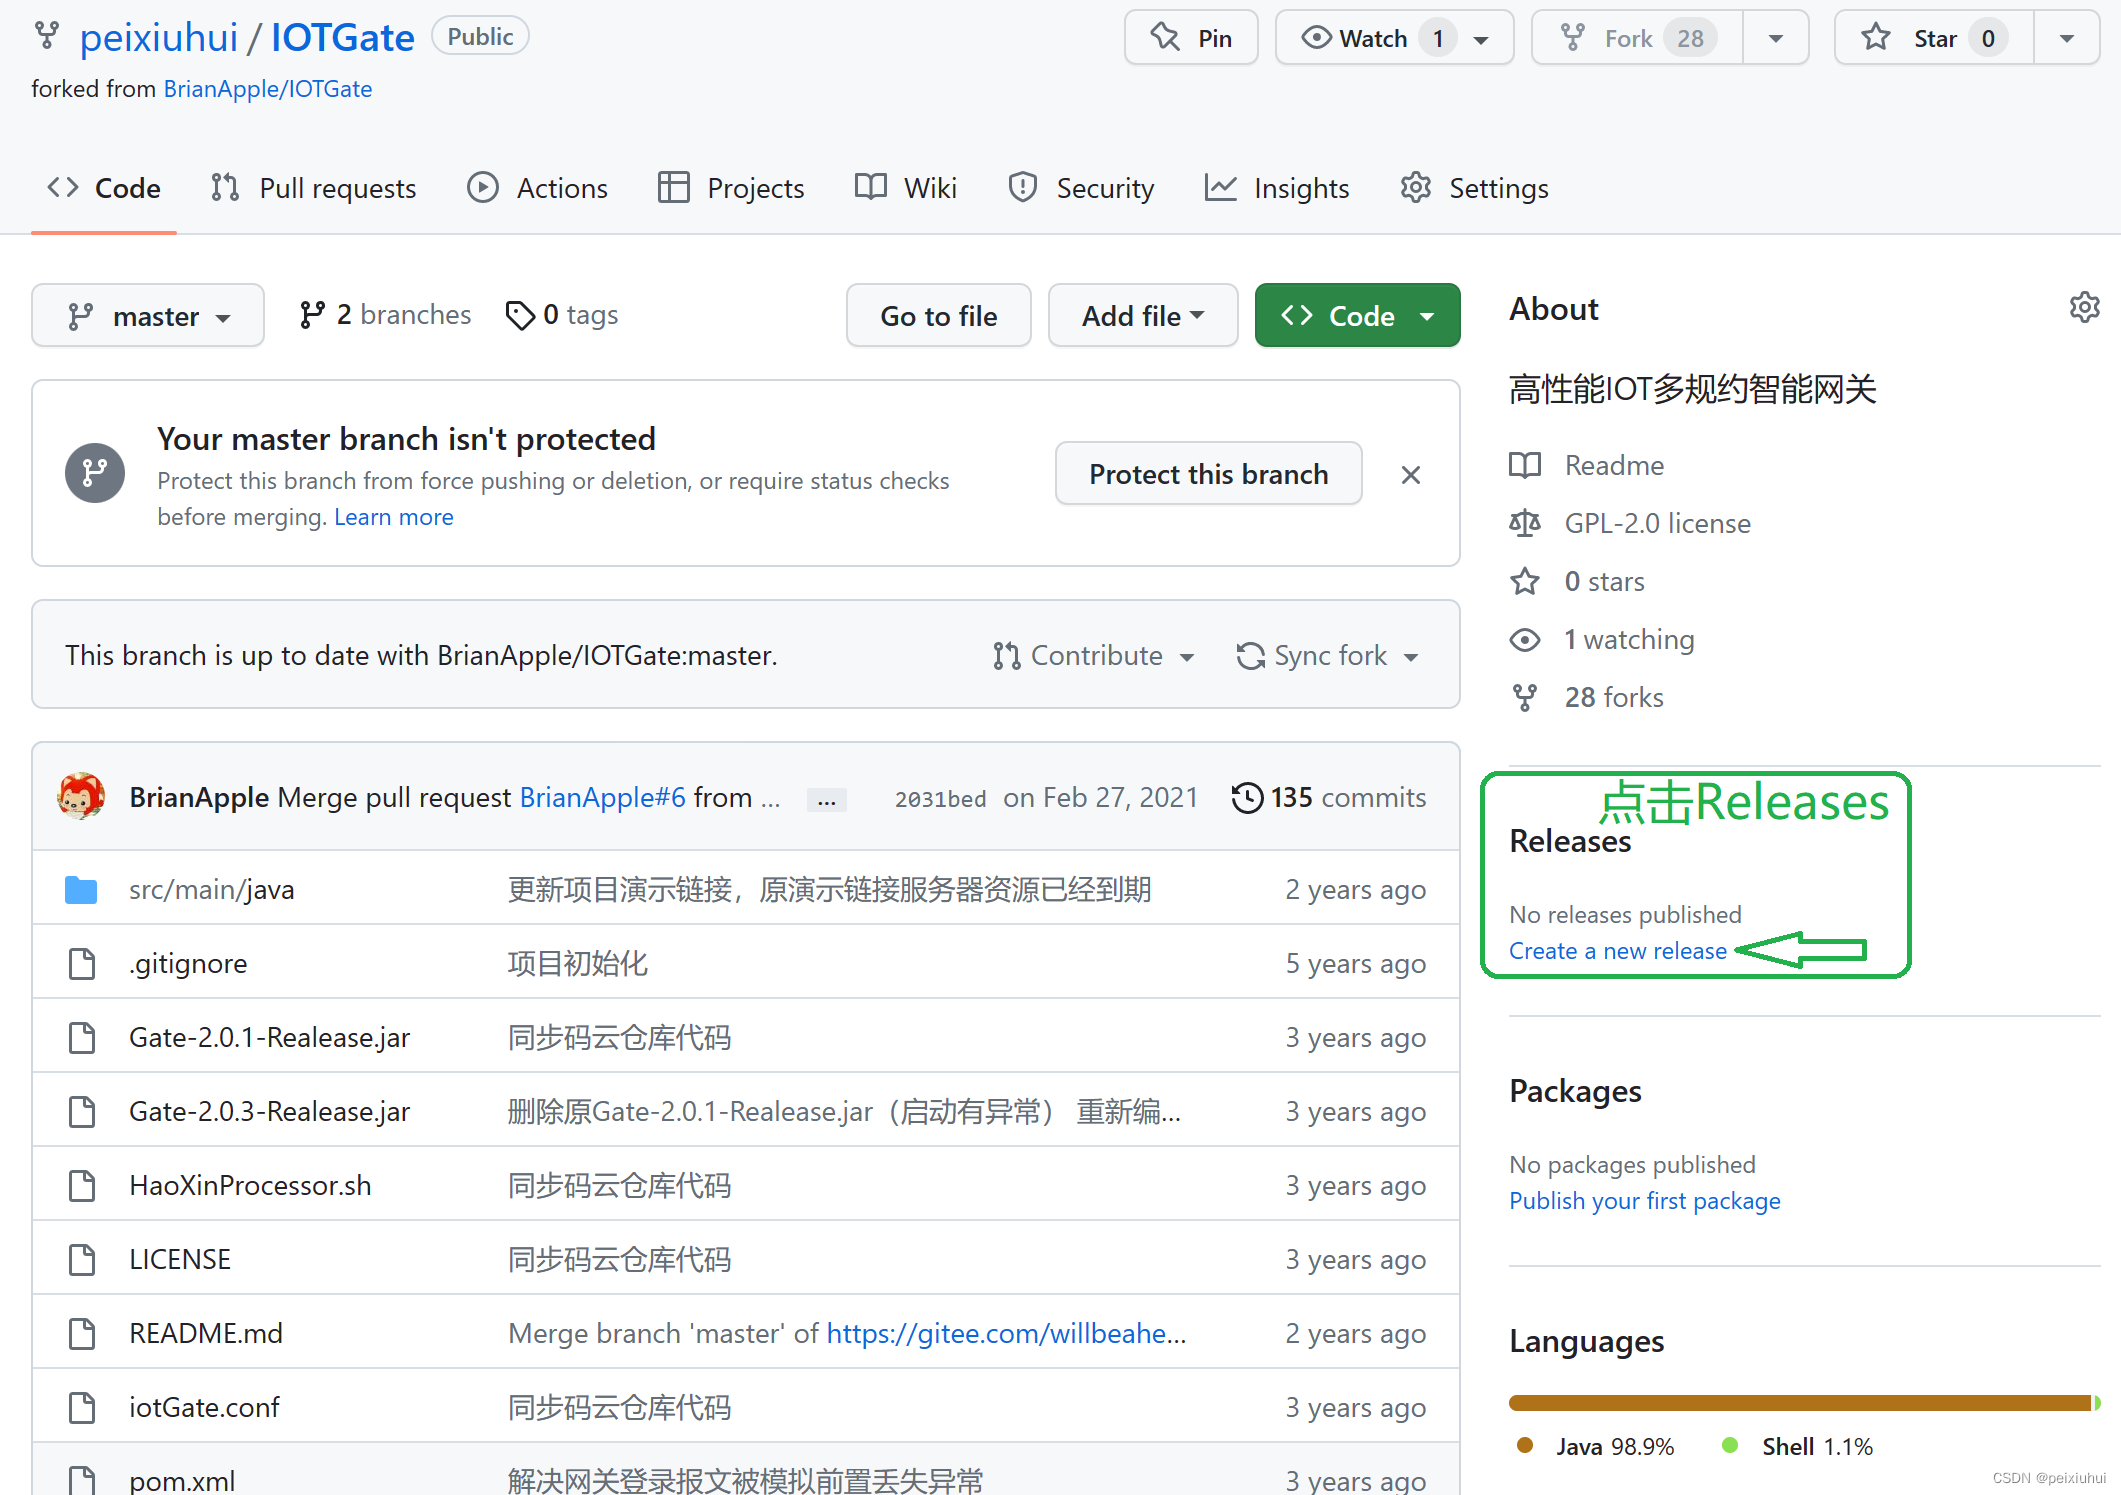Image resolution: width=2121 pixels, height=1495 pixels.
Task: Click Create a new release link
Action: (1617, 951)
